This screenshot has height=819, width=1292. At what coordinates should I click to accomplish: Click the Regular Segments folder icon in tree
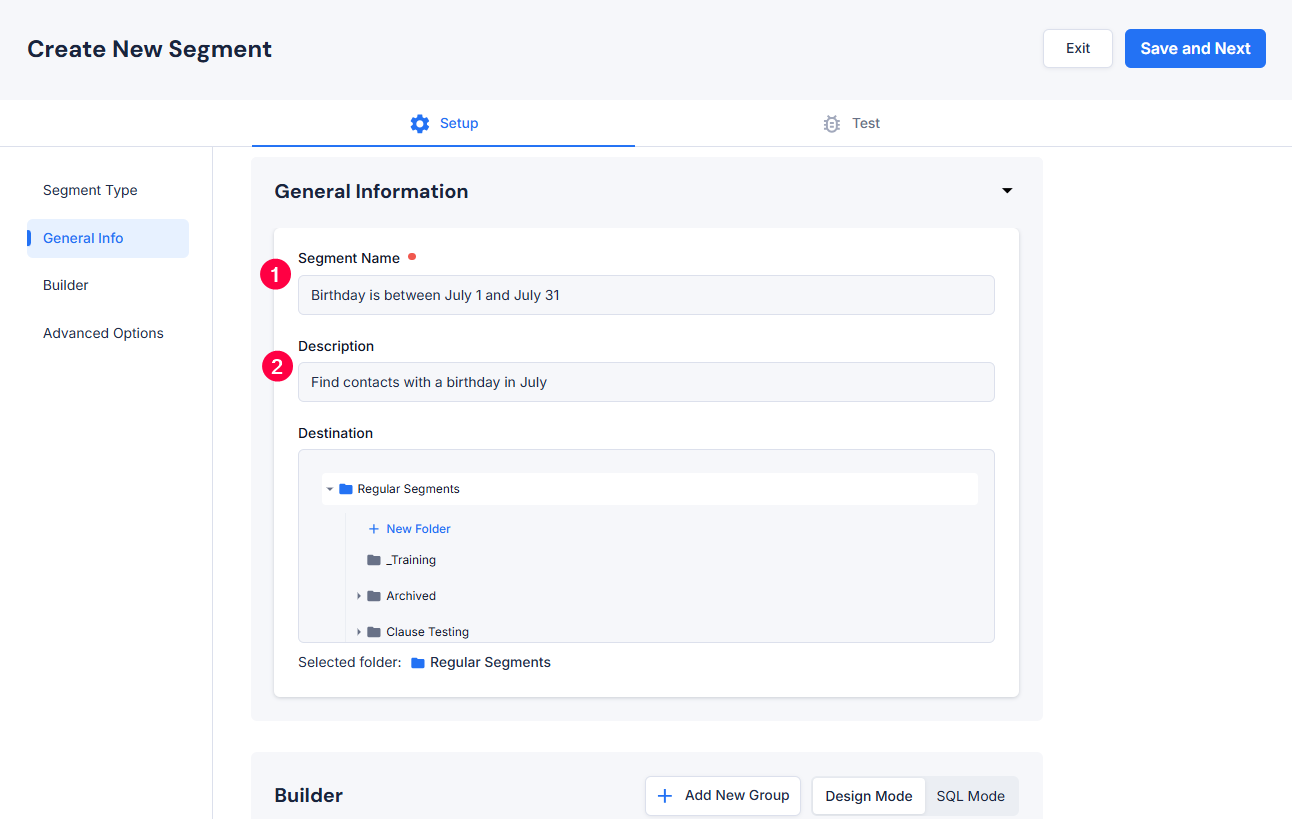346,489
